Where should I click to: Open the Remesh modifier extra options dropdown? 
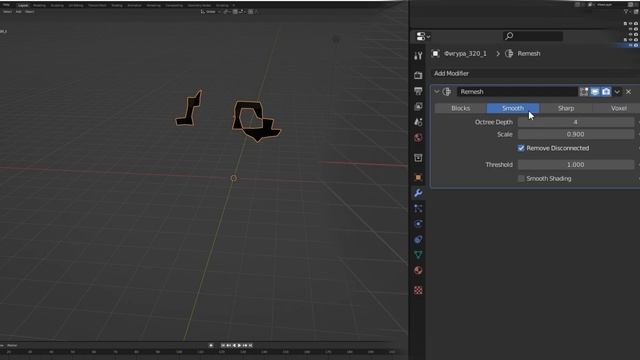coord(617,92)
